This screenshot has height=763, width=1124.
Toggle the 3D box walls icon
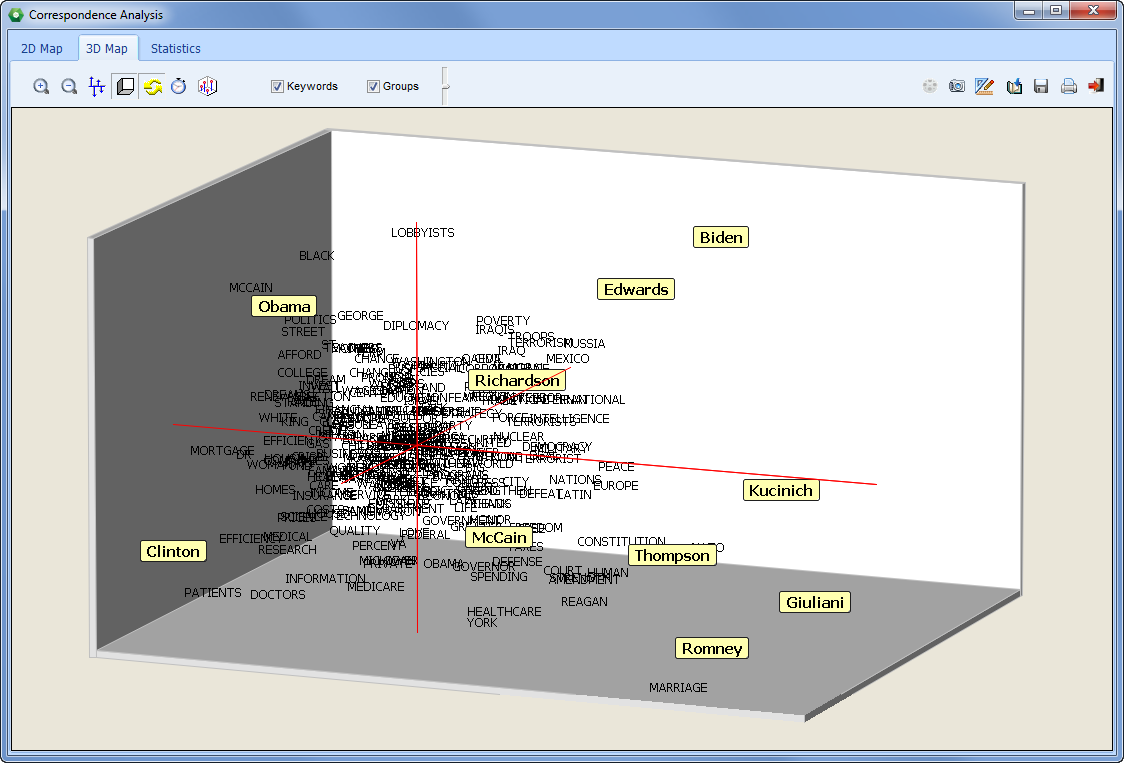(x=125, y=87)
